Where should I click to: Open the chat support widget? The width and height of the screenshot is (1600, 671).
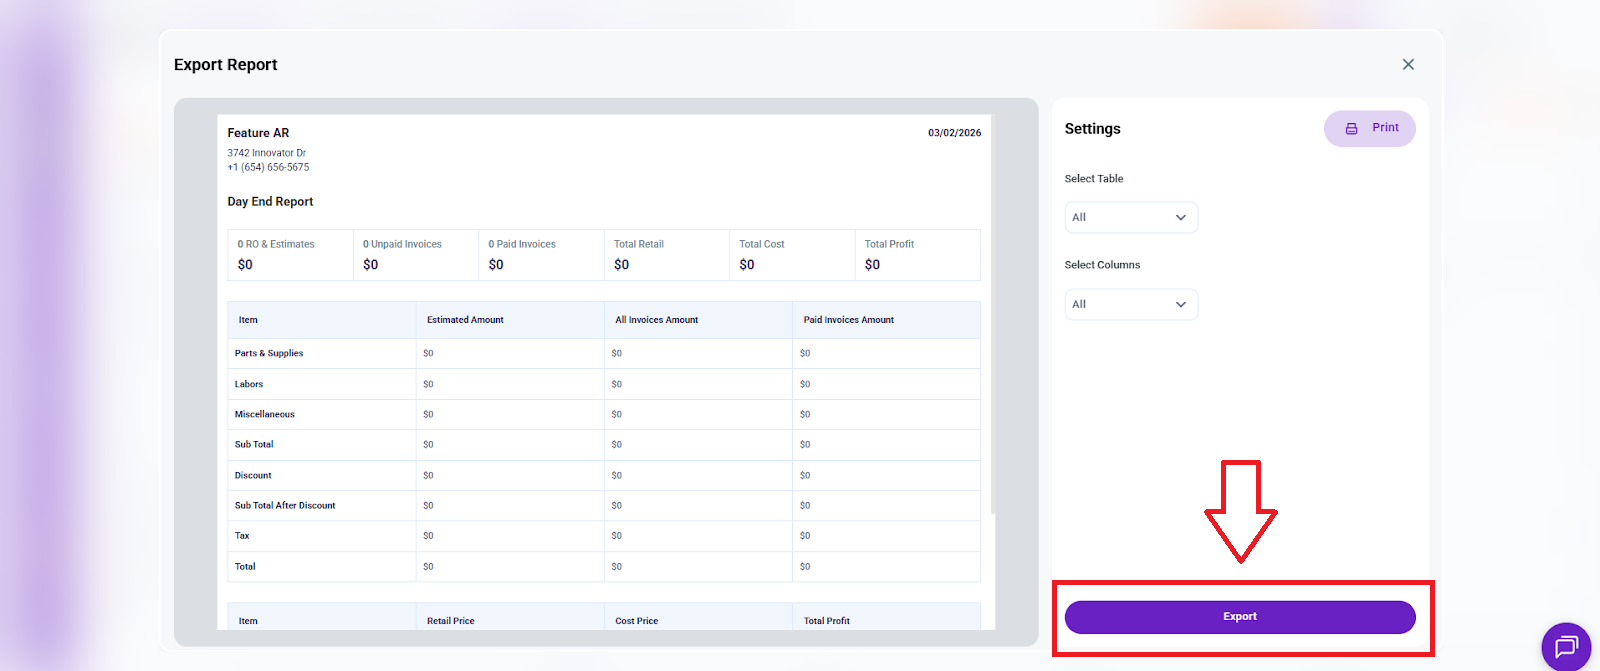[1565, 646]
